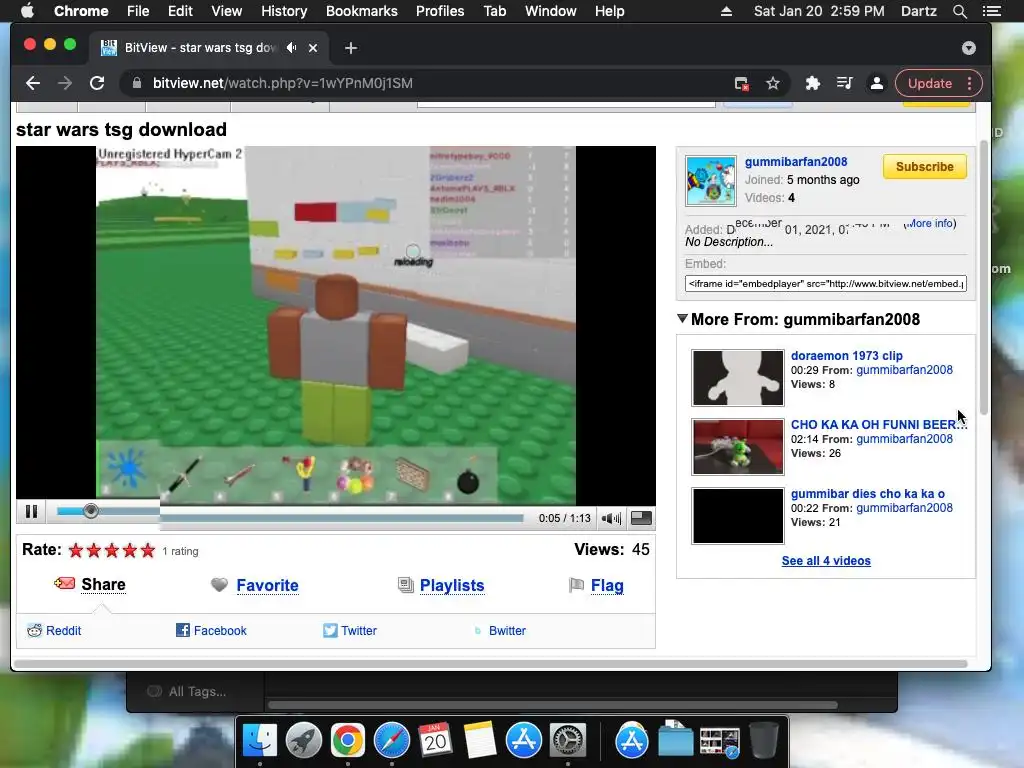Click the Favorite heart icon

219,584
